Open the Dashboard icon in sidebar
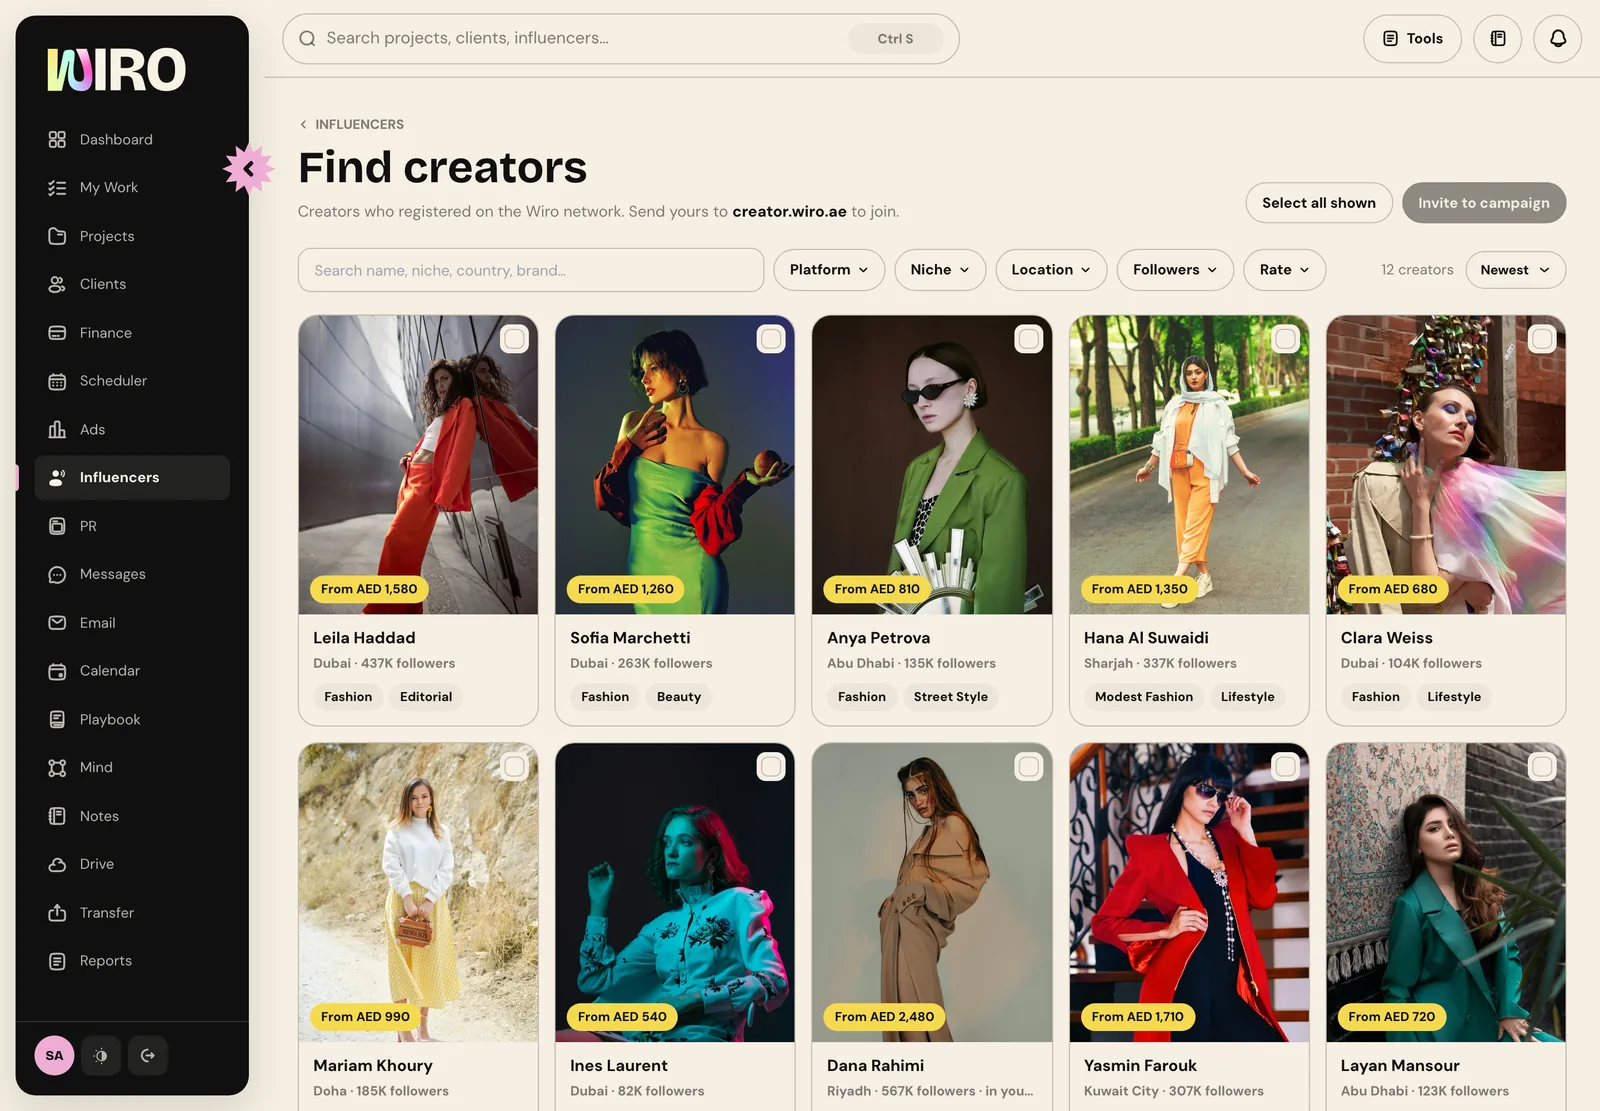 57,140
